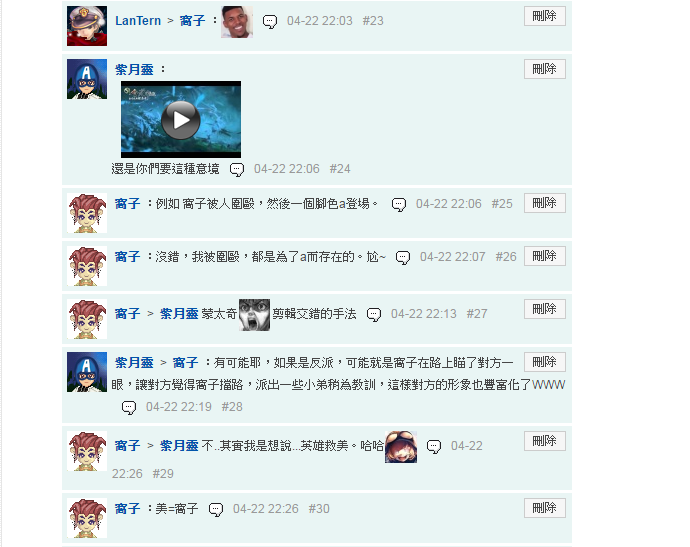The image size is (690, 547).
Task: Open LanTern username link
Action: (x=138, y=21)
